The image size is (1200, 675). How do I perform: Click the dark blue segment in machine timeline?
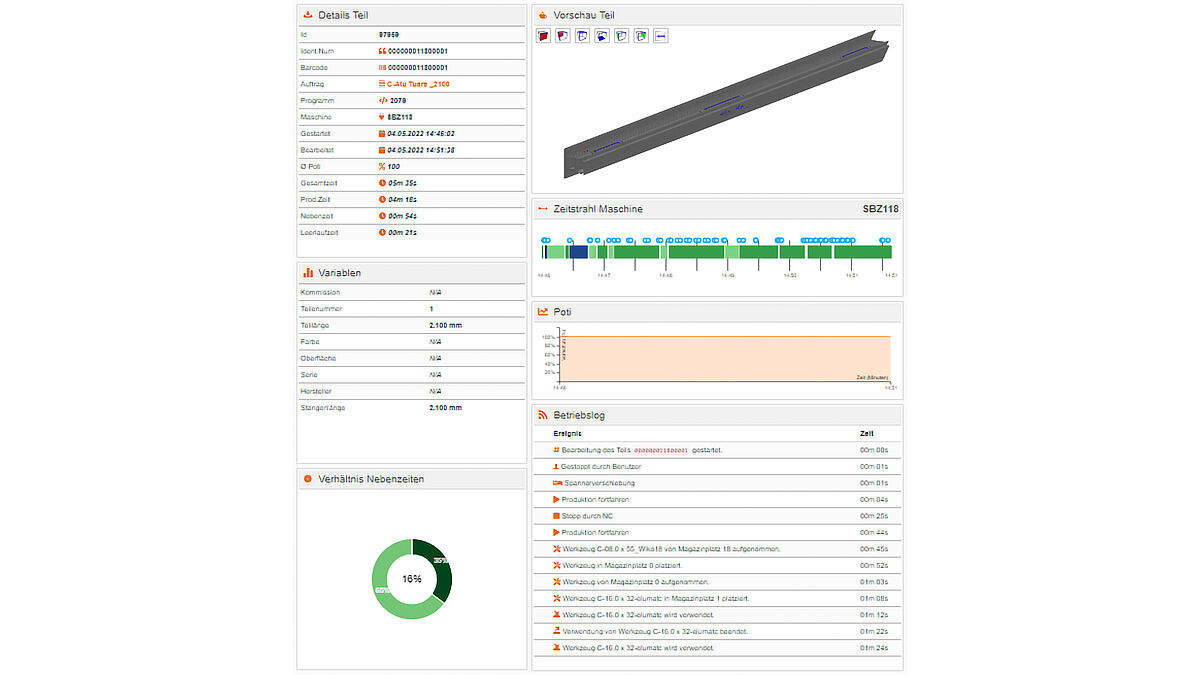click(577, 253)
